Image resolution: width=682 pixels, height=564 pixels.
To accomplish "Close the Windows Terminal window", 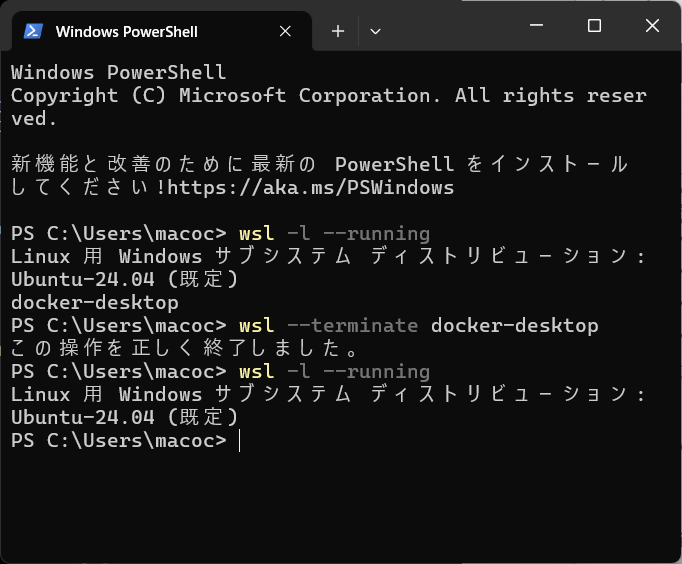I will 652,26.
